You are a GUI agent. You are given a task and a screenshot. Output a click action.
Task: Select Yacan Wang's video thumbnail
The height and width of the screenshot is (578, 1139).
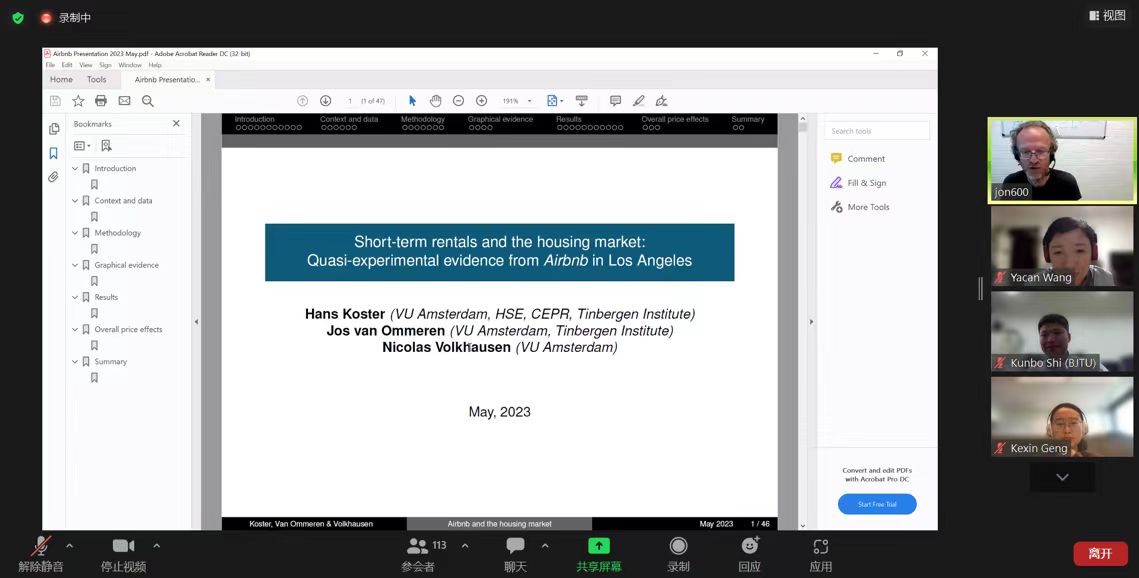coord(1062,246)
